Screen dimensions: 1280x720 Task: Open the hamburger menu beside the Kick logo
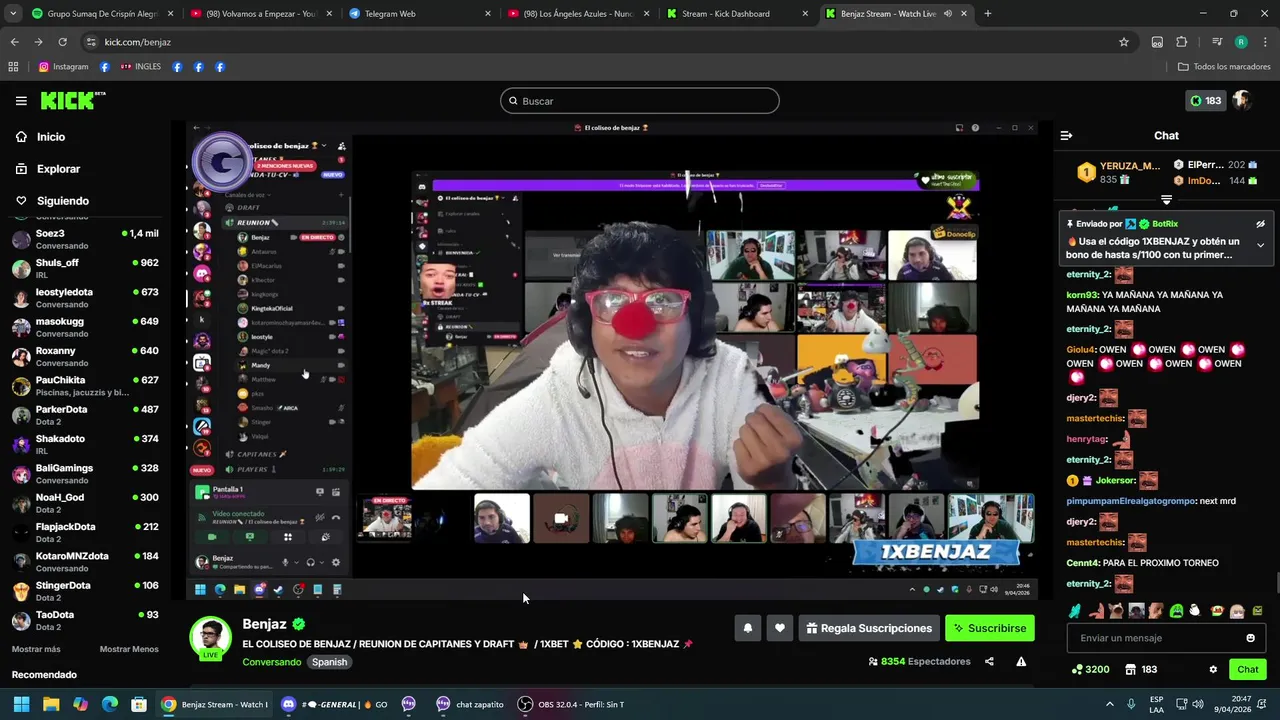[21, 101]
